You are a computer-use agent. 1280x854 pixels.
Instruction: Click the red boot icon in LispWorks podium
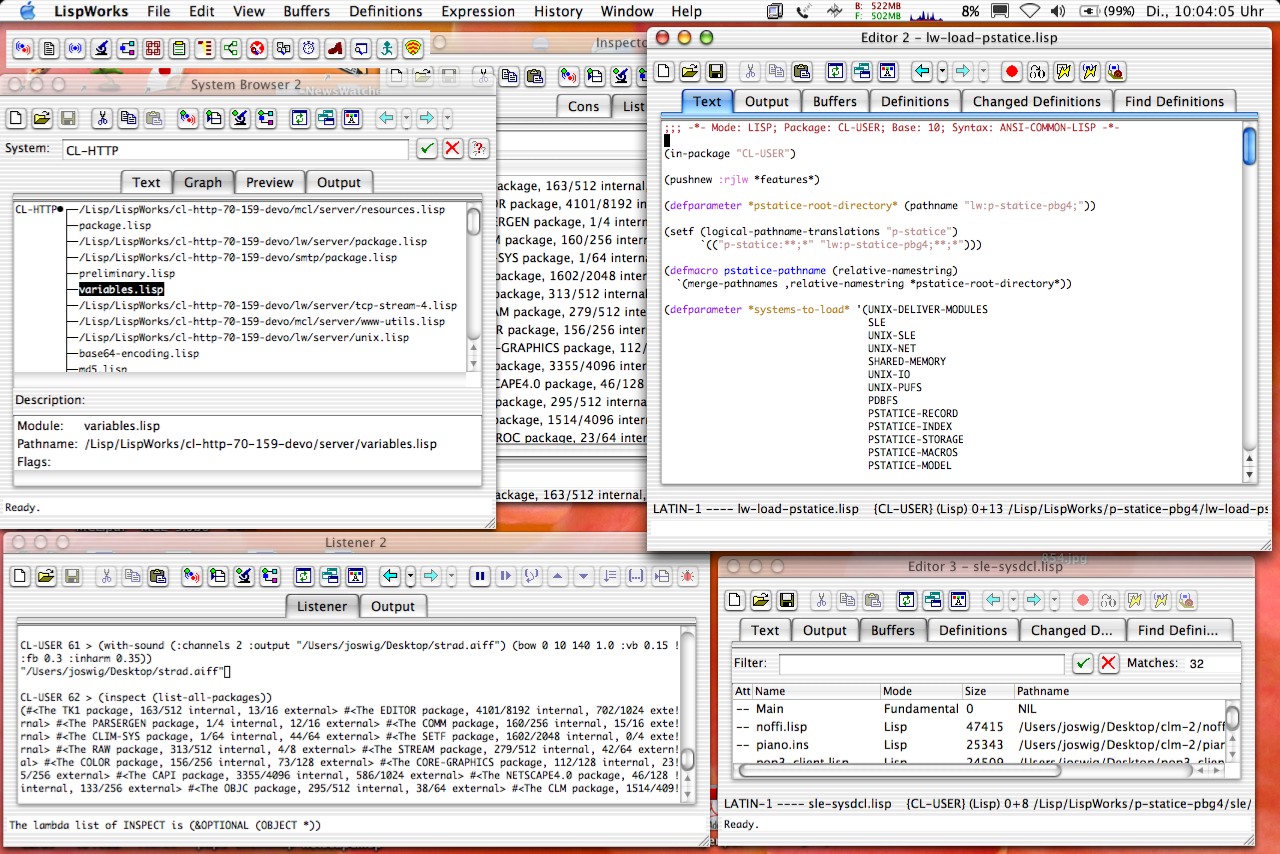pos(335,48)
